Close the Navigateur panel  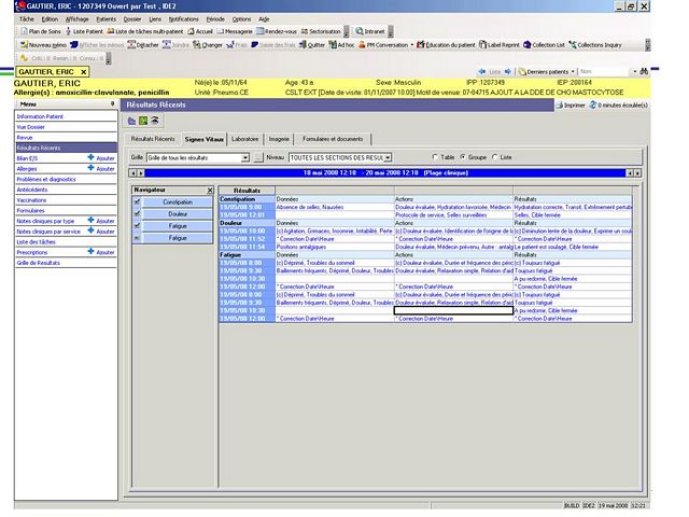pyautogui.click(x=210, y=190)
